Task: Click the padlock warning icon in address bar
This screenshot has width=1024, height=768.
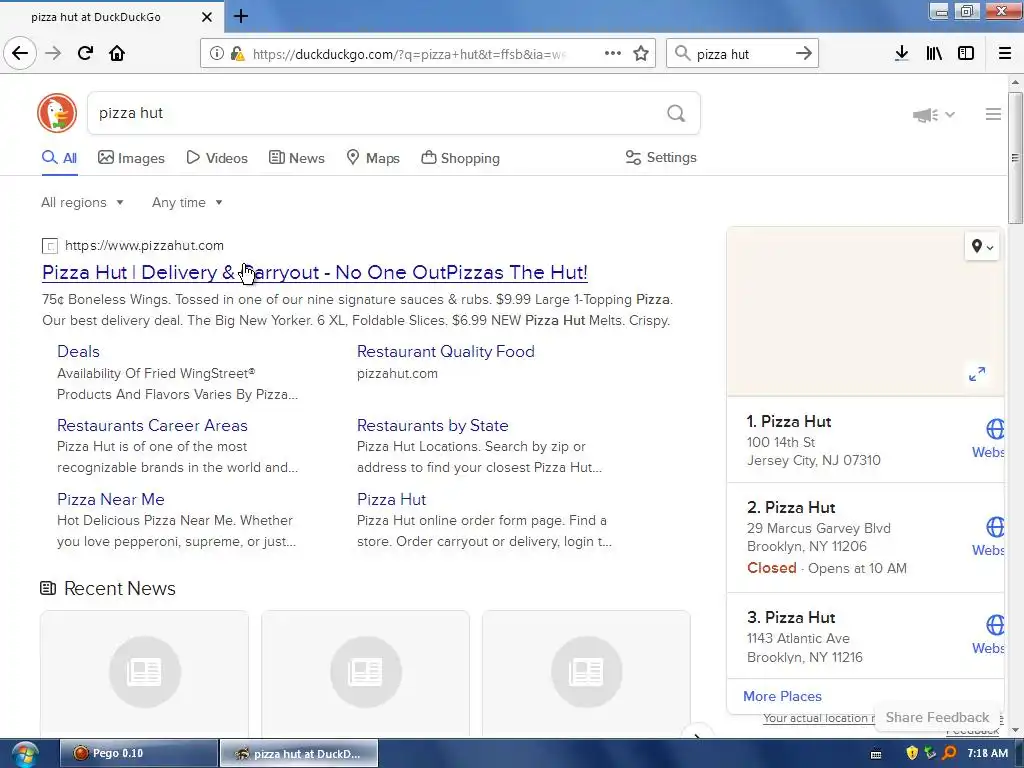Action: [x=237, y=54]
